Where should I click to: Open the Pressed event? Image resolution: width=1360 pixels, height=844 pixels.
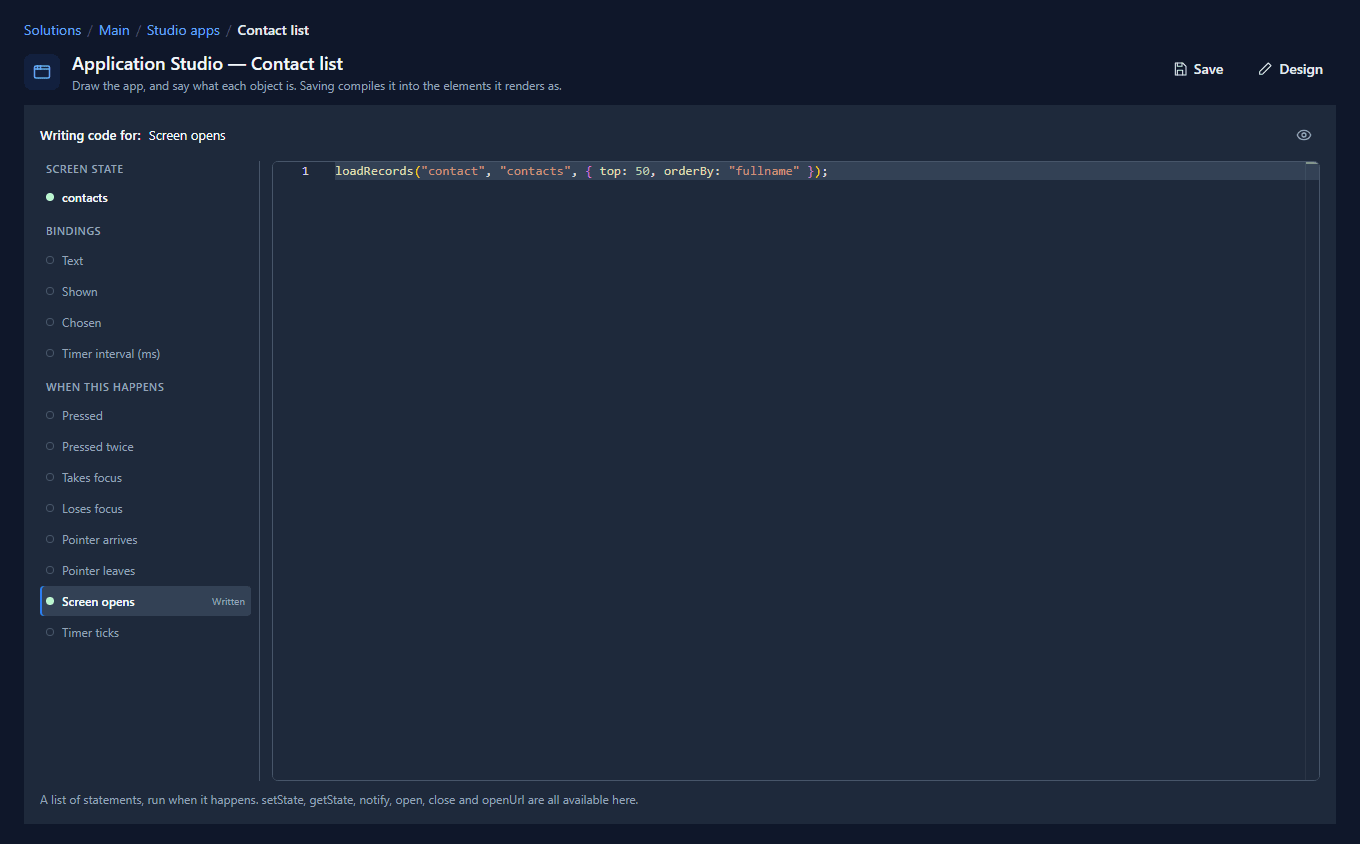click(145, 416)
